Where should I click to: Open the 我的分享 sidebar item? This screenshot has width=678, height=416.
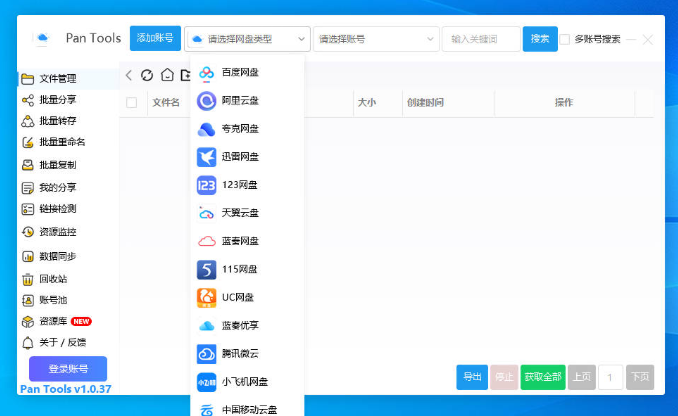[x=68, y=188]
